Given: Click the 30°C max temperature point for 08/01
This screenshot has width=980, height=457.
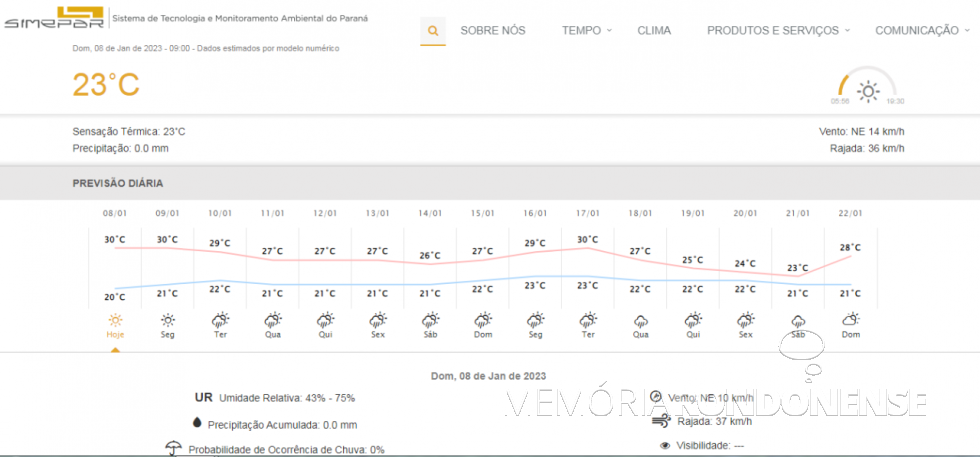Looking at the screenshot, I should [x=115, y=239].
